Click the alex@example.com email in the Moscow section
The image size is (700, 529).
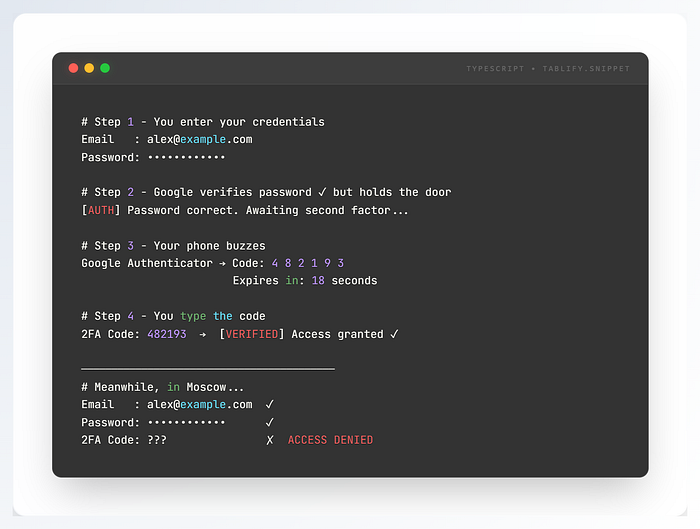200,404
